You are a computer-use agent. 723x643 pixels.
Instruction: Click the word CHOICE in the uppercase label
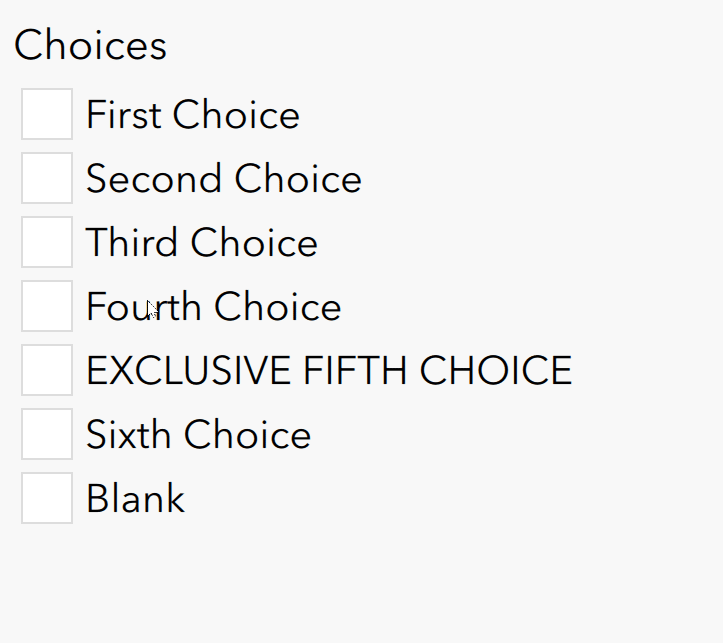pyautogui.click(x=495, y=371)
